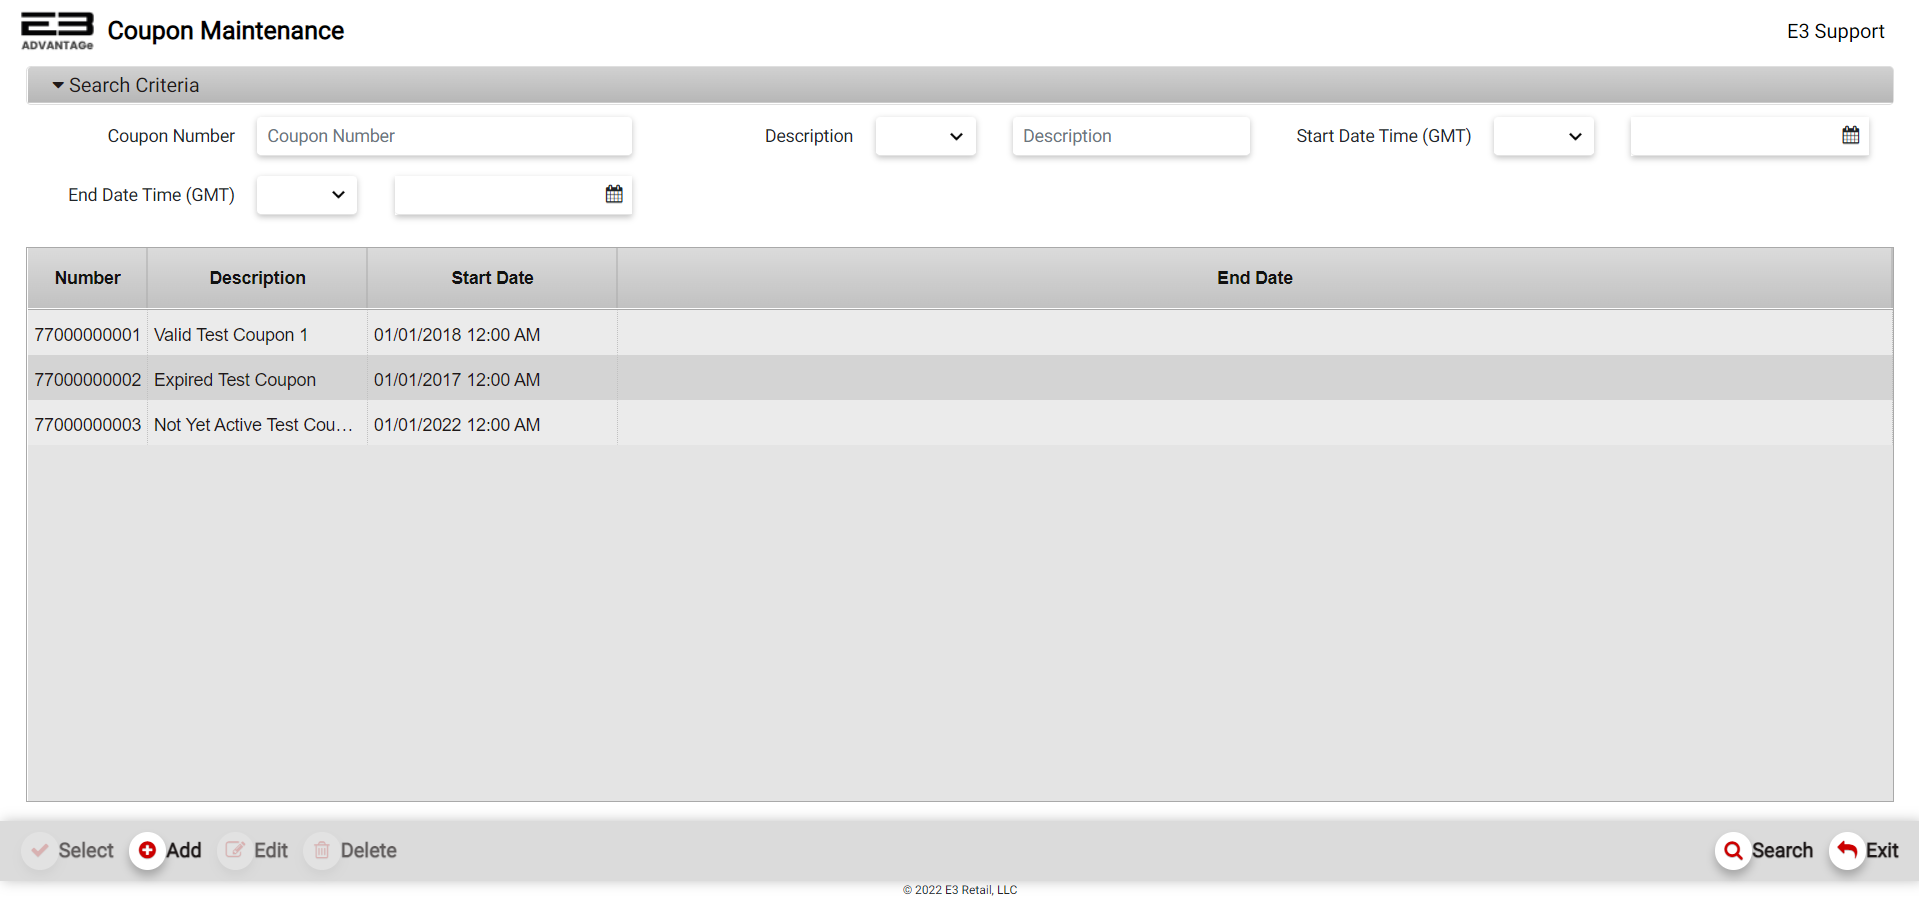
Task: Open the Start Date Time operator dropdown
Action: click(1543, 136)
